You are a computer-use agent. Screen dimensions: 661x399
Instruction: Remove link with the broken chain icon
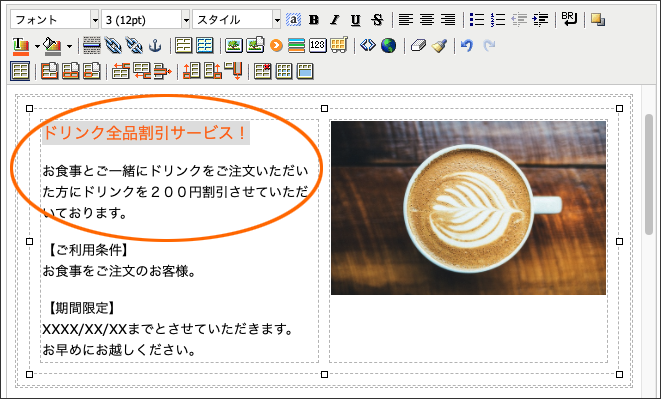pyautogui.click(x=134, y=46)
